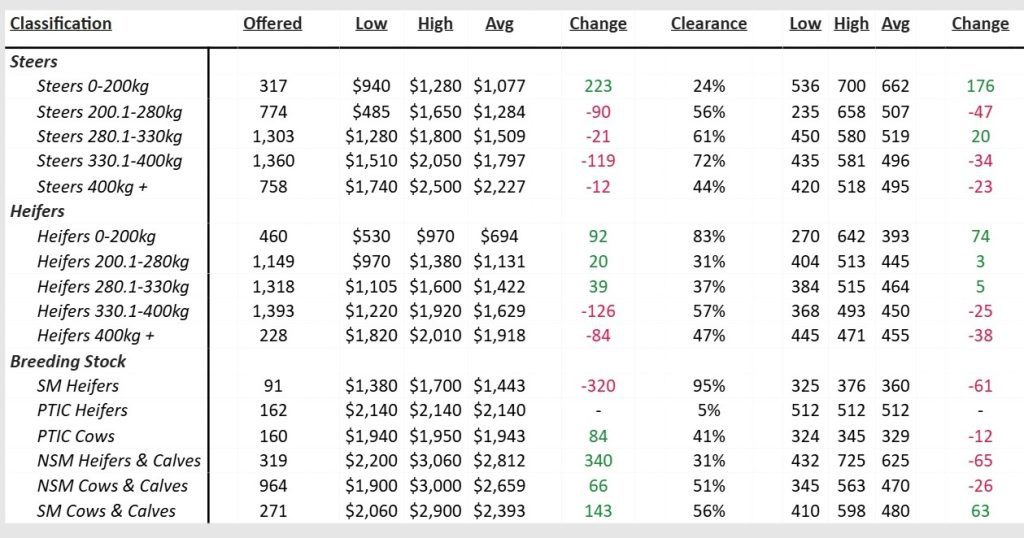Select the PTIC Cows row label
The image size is (1024, 538).
point(76,436)
